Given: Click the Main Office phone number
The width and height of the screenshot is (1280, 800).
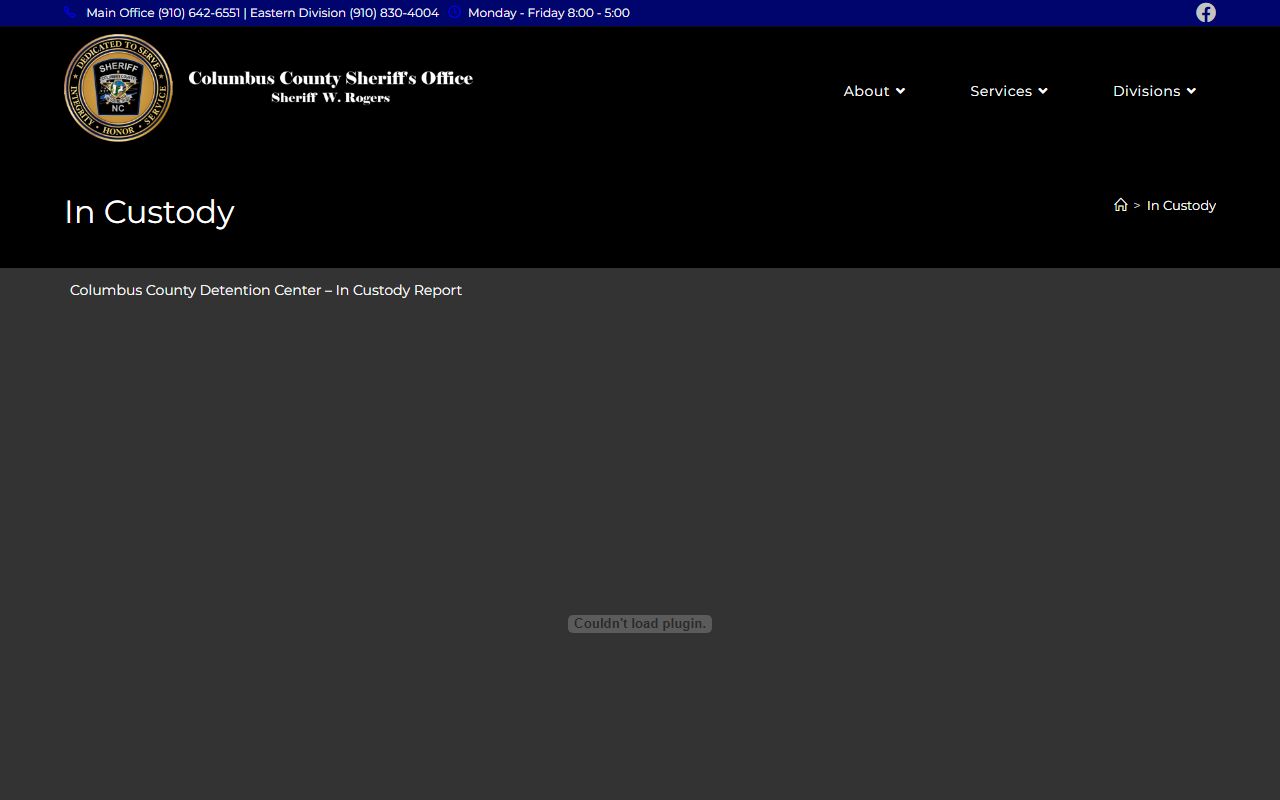Looking at the screenshot, I should pos(198,13).
